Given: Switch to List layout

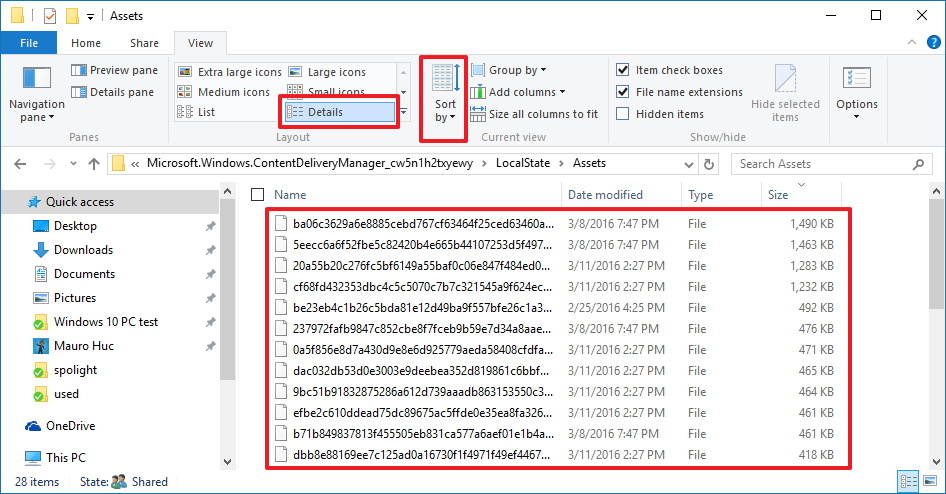Looking at the screenshot, I should [196, 112].
